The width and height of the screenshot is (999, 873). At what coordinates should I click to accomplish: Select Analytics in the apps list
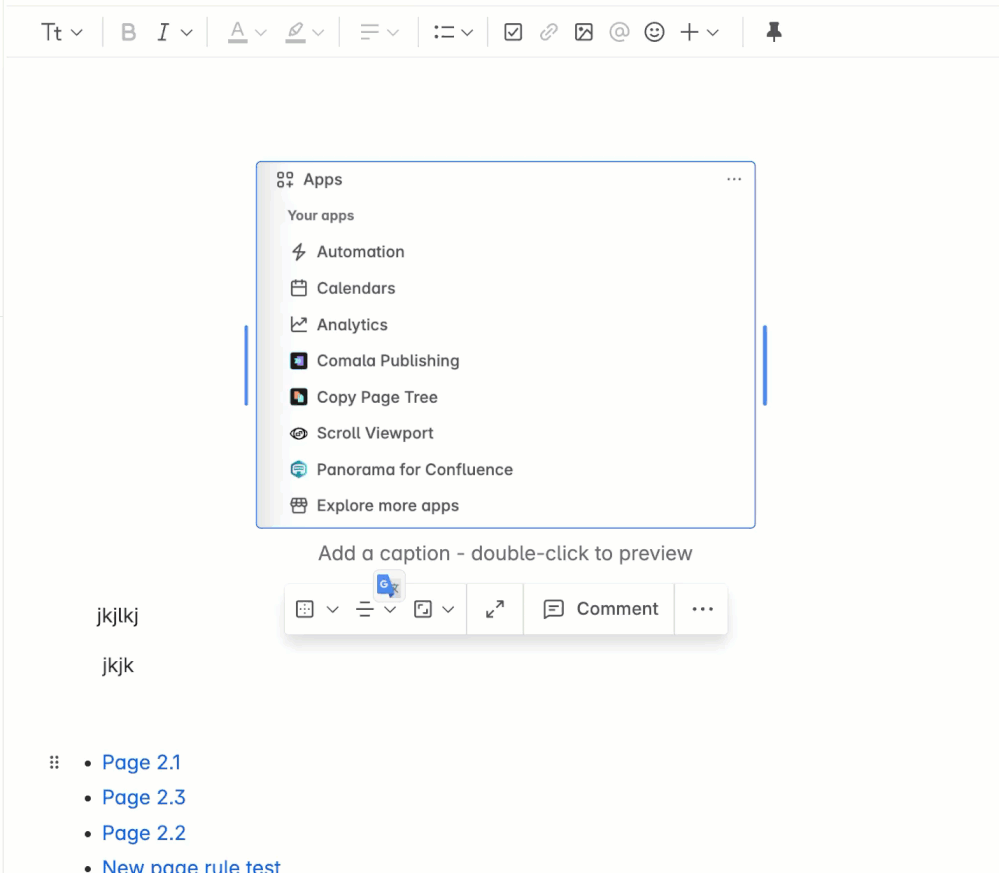[x=352, y=324]
